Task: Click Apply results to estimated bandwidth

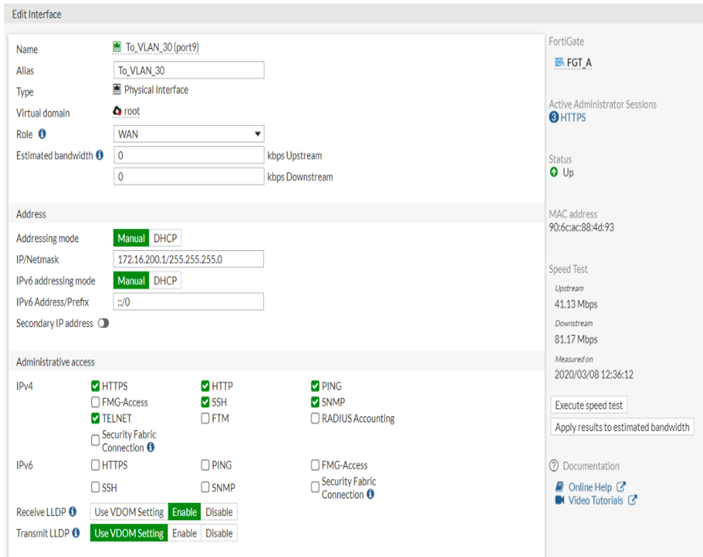Action: click(622, 427)
